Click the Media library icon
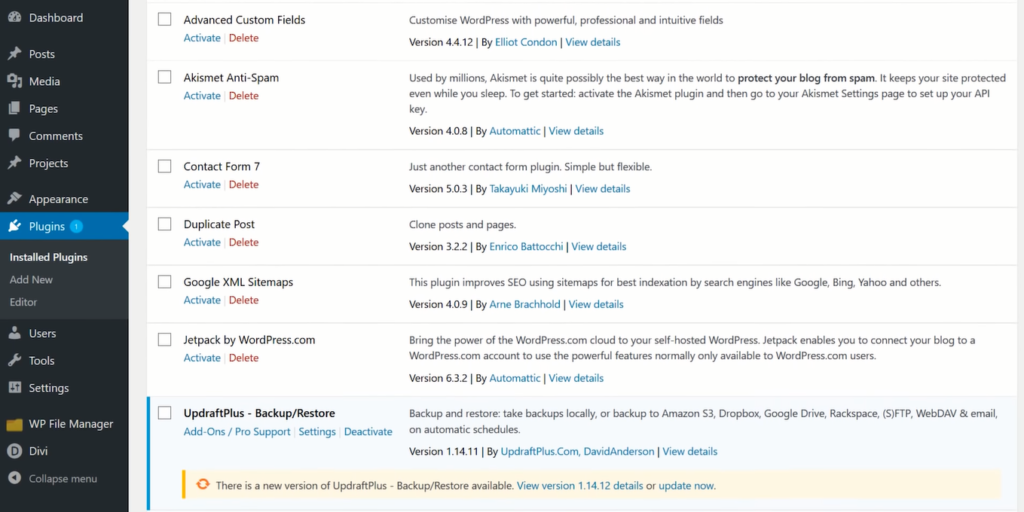Image resolution: width=1024 pixels, height=512 pixels. click(14, 81)
